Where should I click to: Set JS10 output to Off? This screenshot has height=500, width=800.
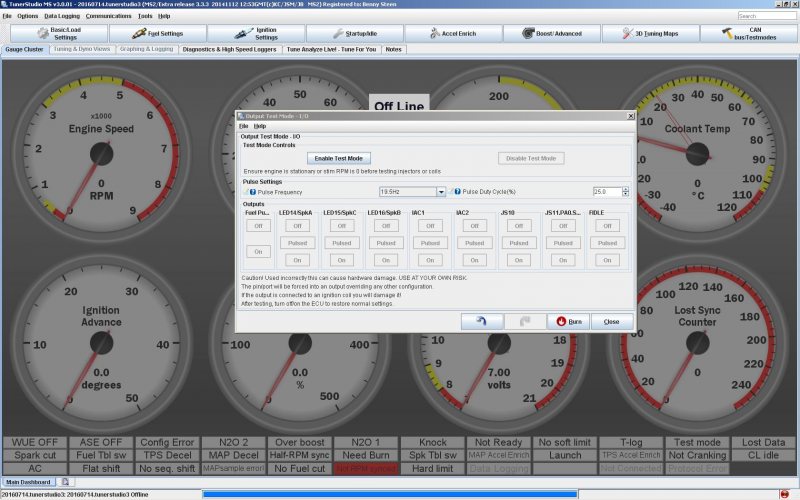click(519, 226)
